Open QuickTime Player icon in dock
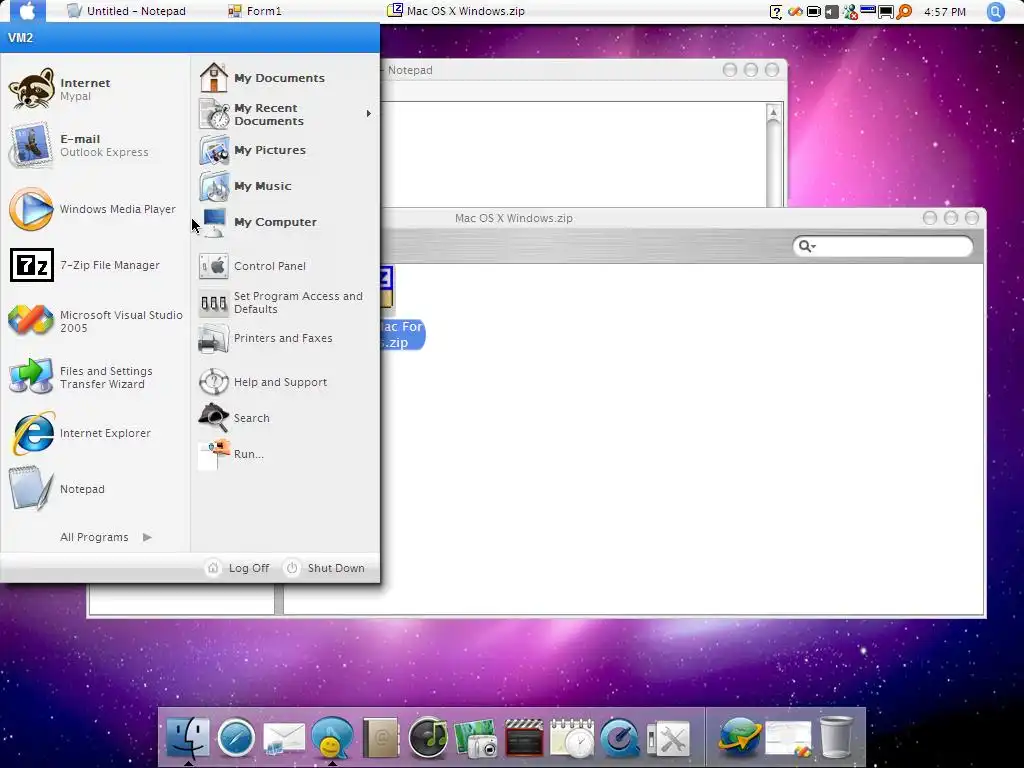The image size is (1024, 768). tap(620, 738)
